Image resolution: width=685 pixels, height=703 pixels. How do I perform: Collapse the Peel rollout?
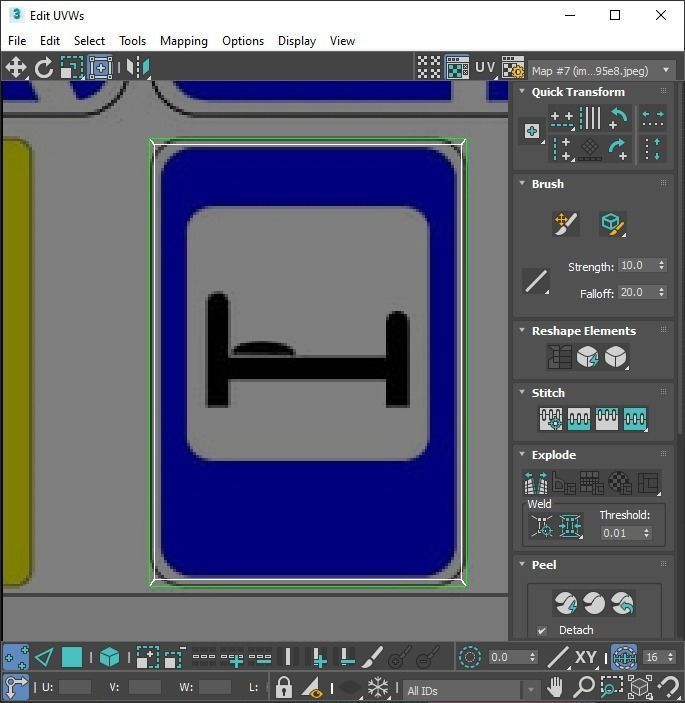point(522,564)
